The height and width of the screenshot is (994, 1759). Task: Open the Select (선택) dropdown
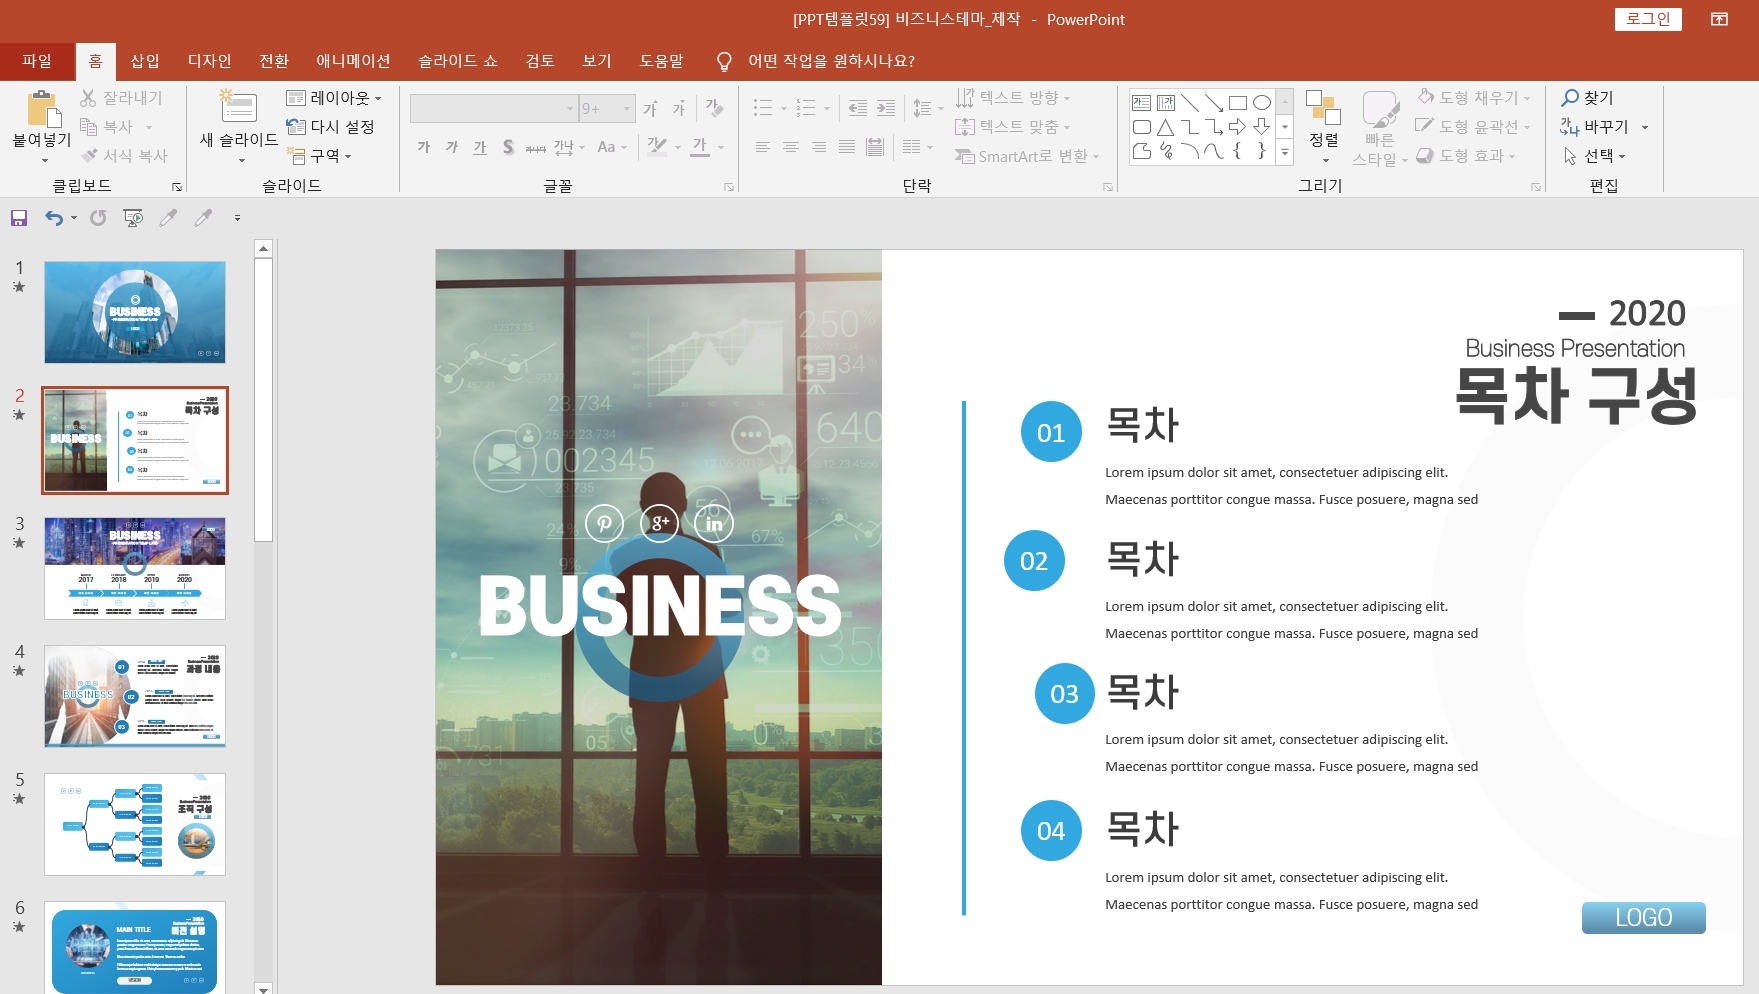[x=1594, y=156]
